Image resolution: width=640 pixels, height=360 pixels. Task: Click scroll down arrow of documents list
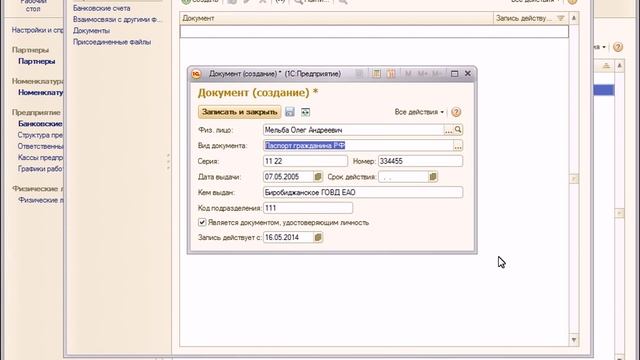coord(574,340)
